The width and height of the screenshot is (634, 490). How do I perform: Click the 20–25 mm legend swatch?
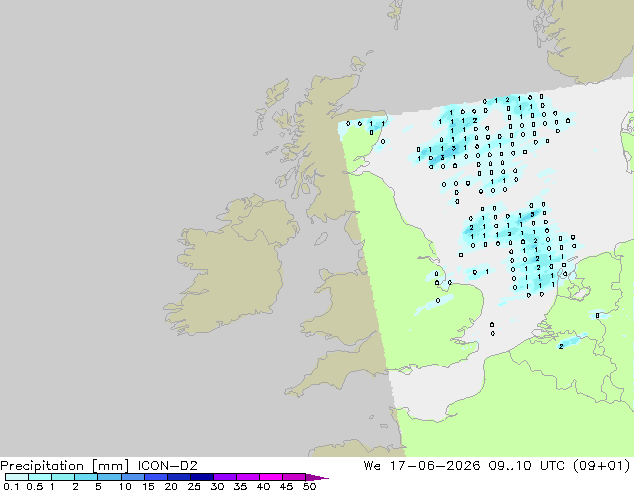(178, 477)
